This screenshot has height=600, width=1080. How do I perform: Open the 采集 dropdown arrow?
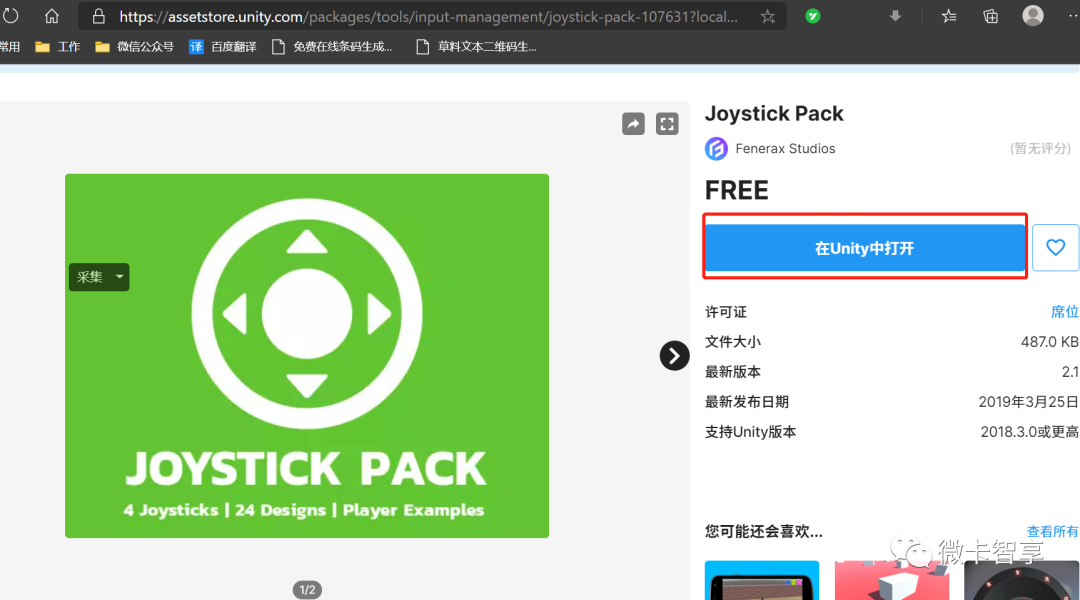click(119, 277)
